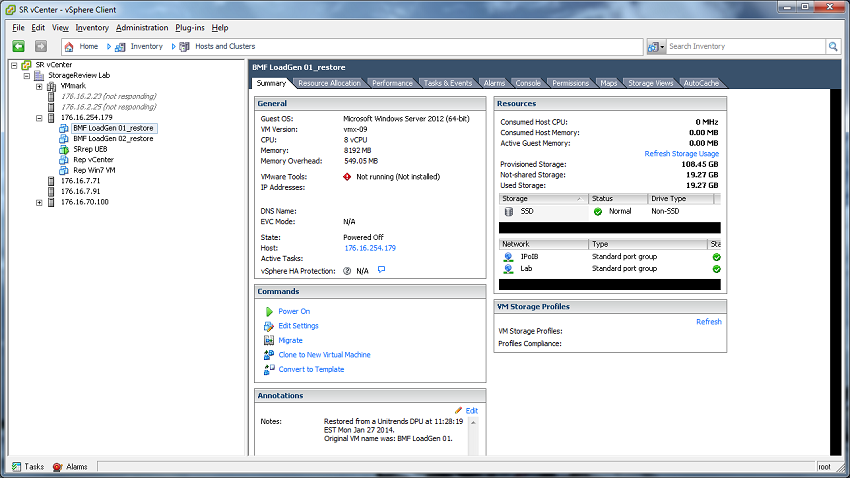The height and width of the screenshot is (478, 850).
Task: Click the BMF LoadGen 02_restore VM icon
Action: click(64, 139)
